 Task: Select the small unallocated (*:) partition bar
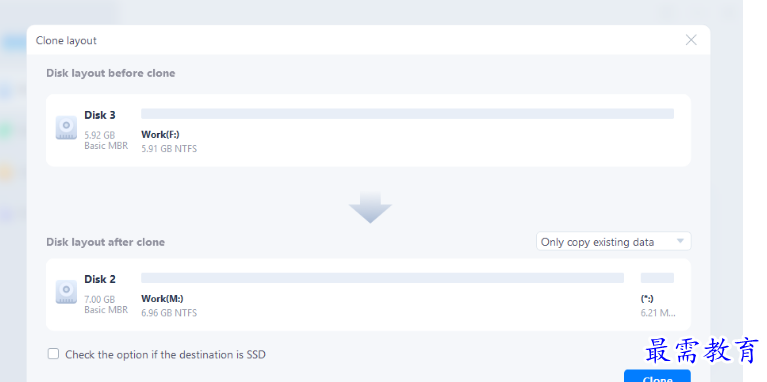[x=657, y=278]
